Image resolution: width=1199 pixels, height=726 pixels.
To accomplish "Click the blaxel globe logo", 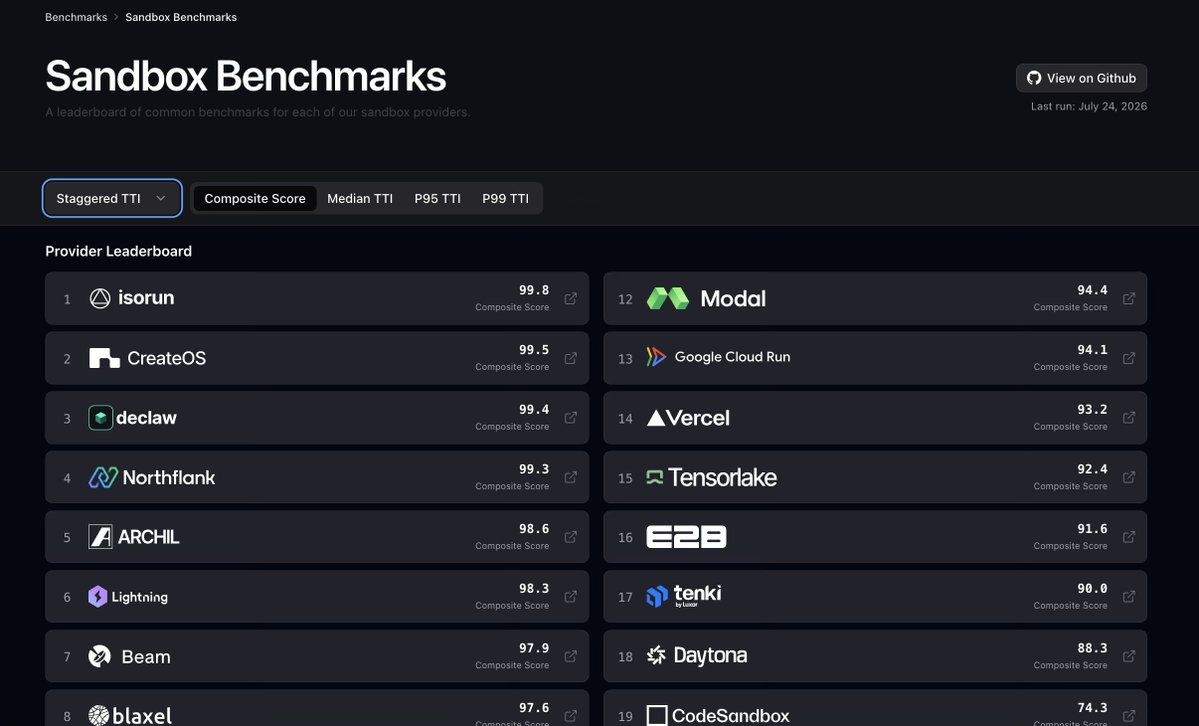I will 99,715.
